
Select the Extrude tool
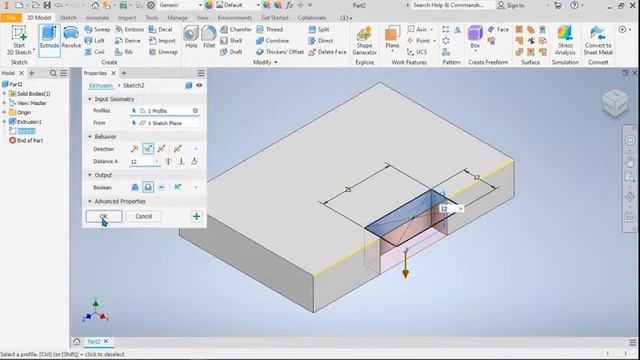pyautogui.click(x=49, y=40)
